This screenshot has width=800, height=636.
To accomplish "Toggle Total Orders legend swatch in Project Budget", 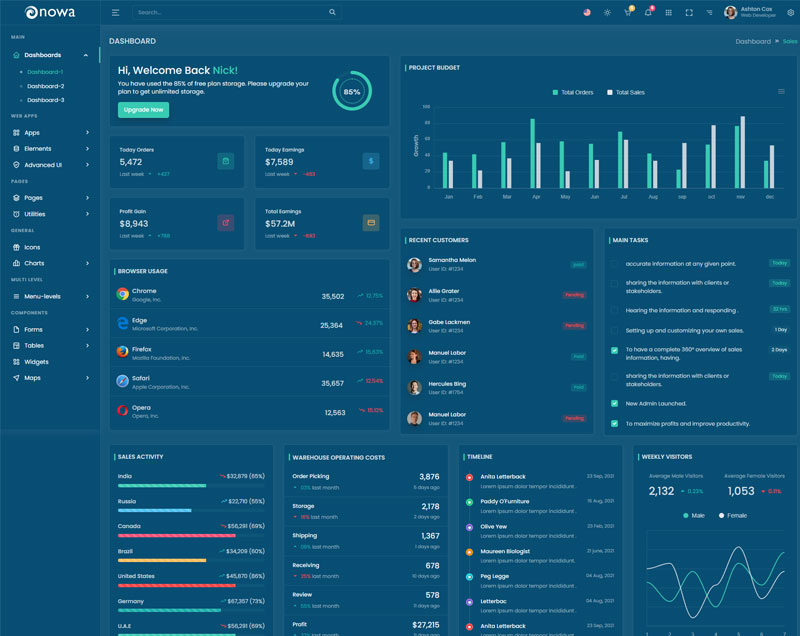I will coord(556,92).
